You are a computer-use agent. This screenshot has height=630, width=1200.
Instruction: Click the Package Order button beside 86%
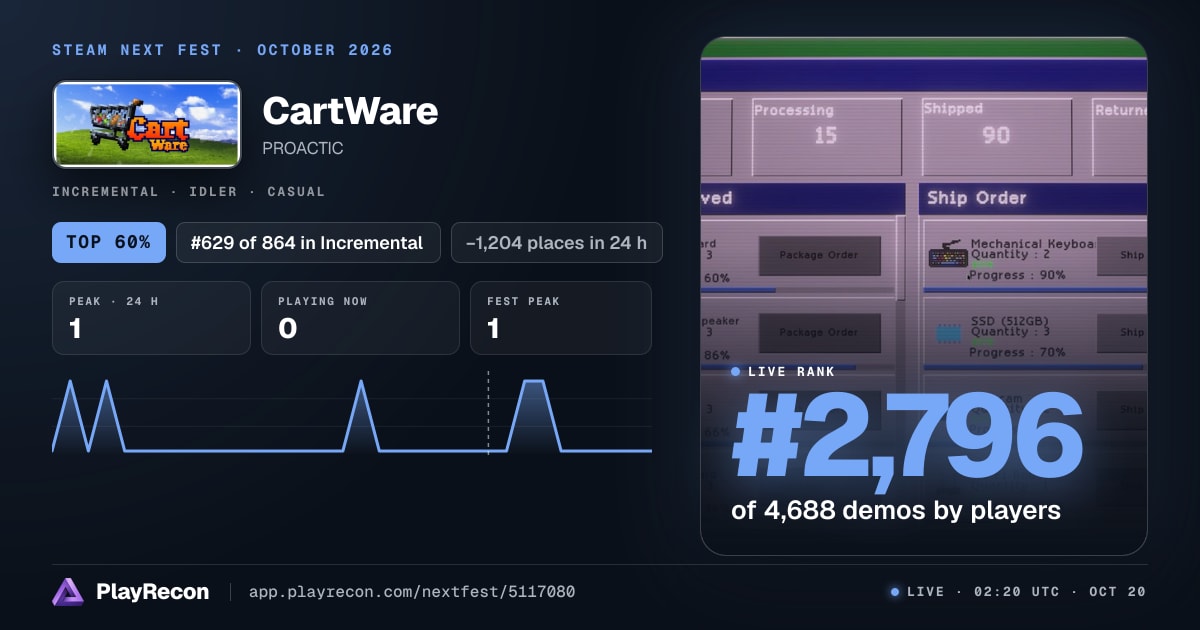coord(819,332)
